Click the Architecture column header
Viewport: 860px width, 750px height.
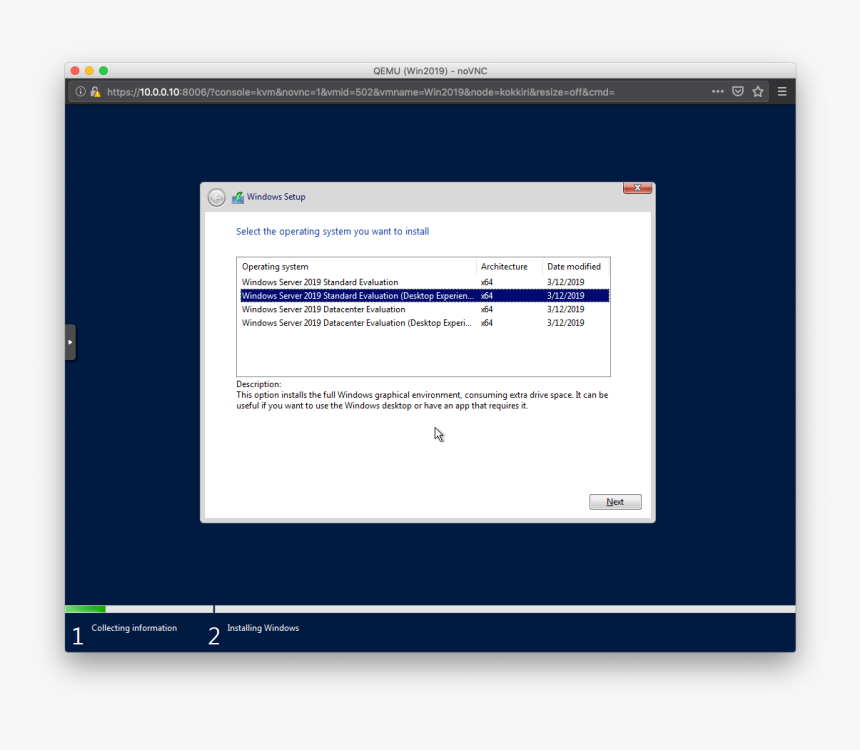click(x=509, y=267)
